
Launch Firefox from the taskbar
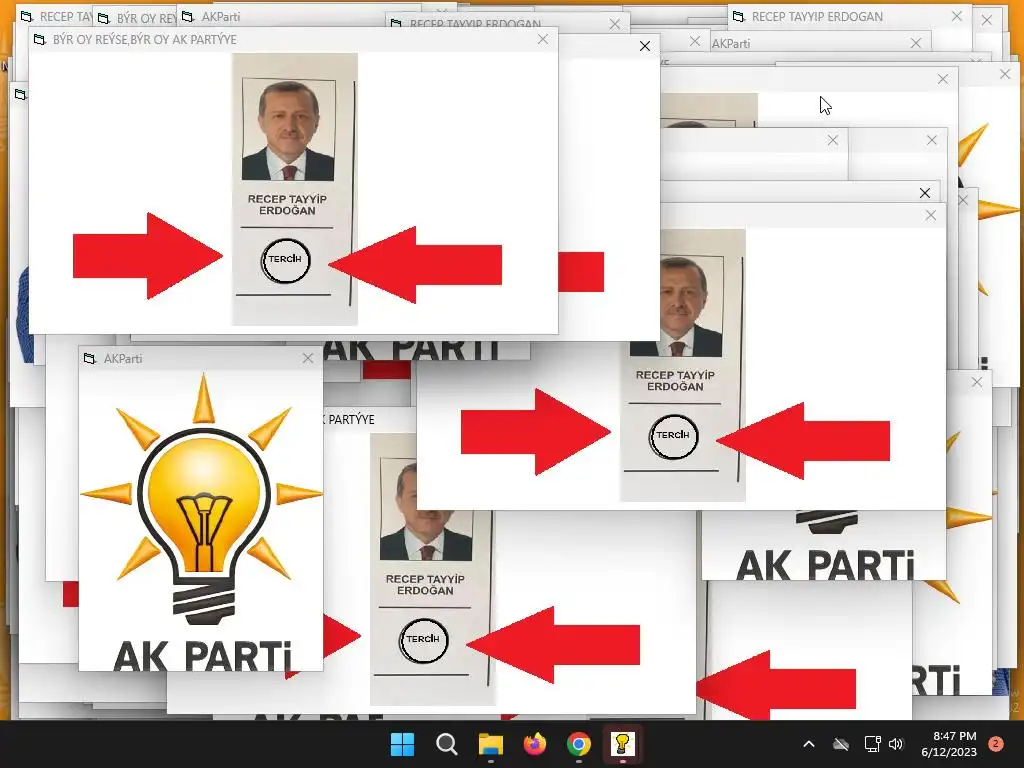point(535,744)
